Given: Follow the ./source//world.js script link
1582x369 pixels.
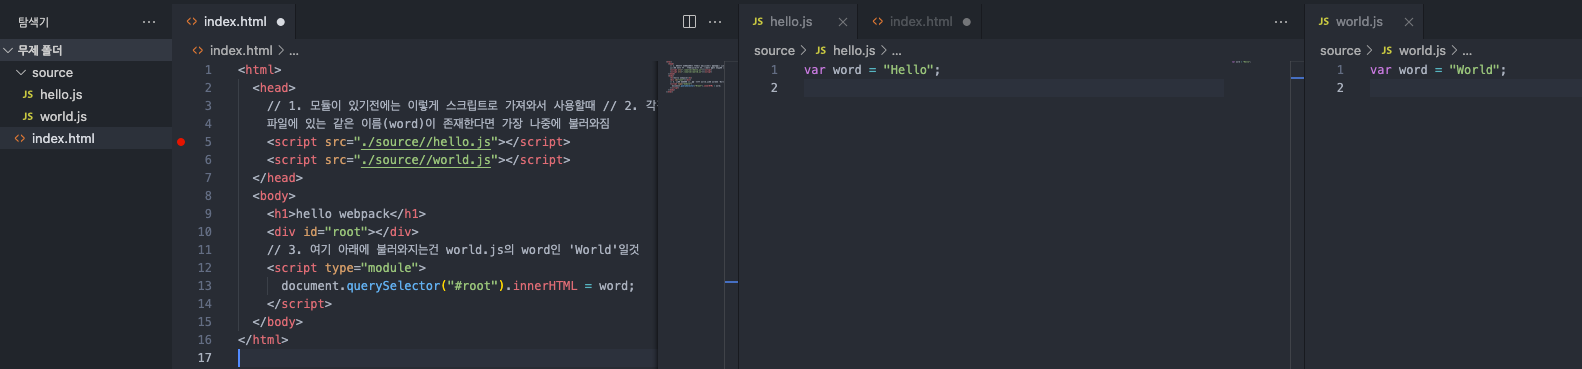Looking at the screenshot, I should coord(426,160).
